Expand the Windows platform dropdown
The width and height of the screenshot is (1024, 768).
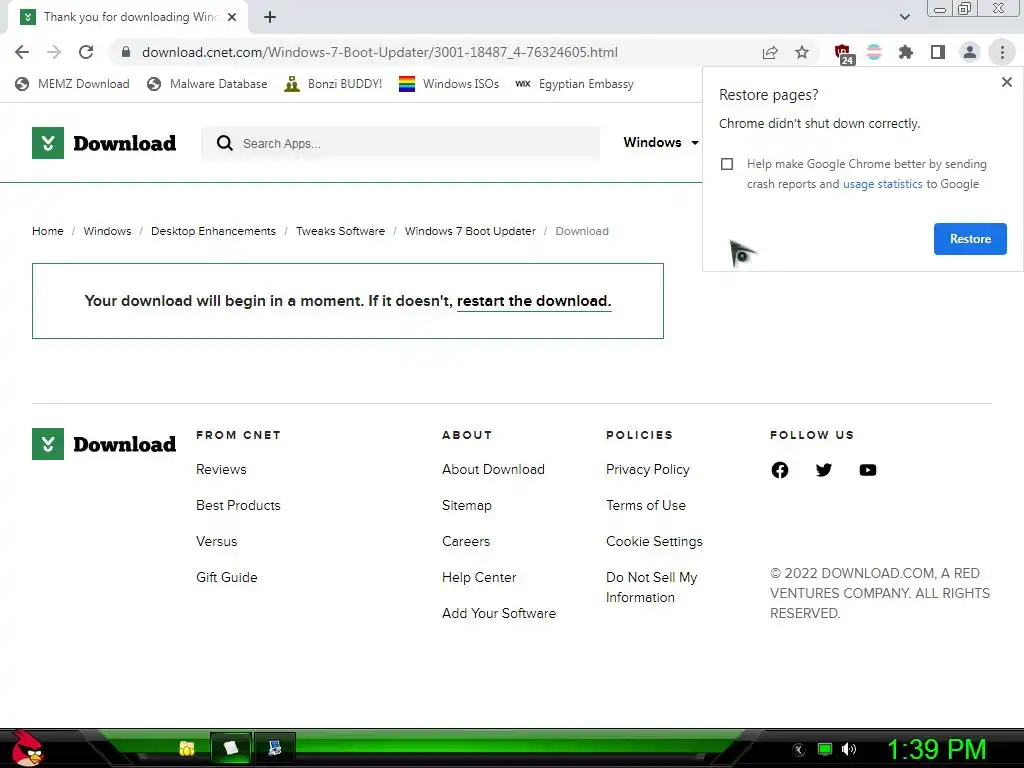coord(661,142)
